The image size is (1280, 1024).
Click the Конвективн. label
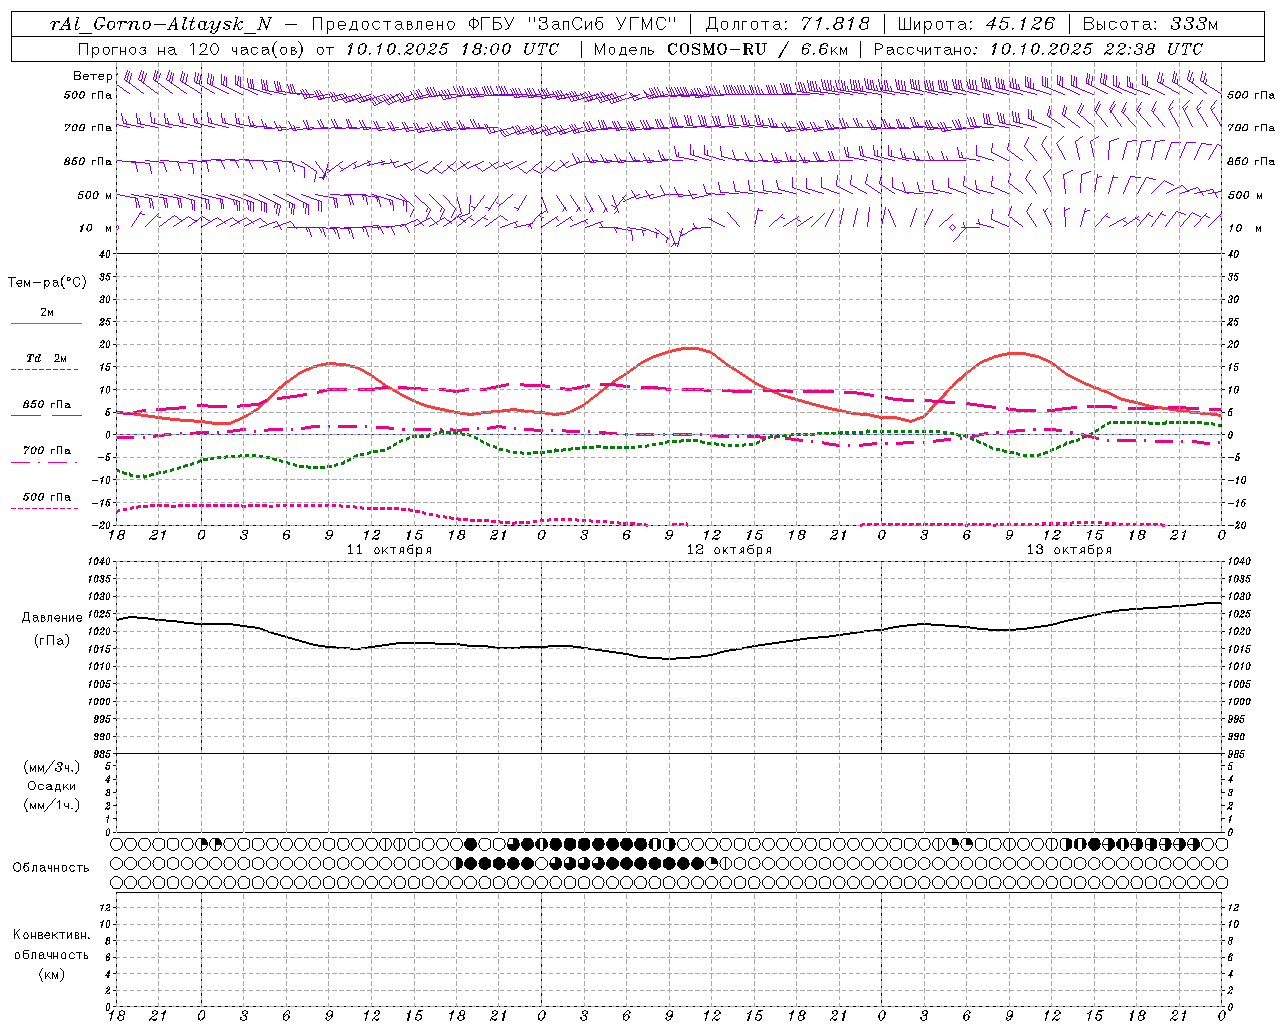click(51, 935)
